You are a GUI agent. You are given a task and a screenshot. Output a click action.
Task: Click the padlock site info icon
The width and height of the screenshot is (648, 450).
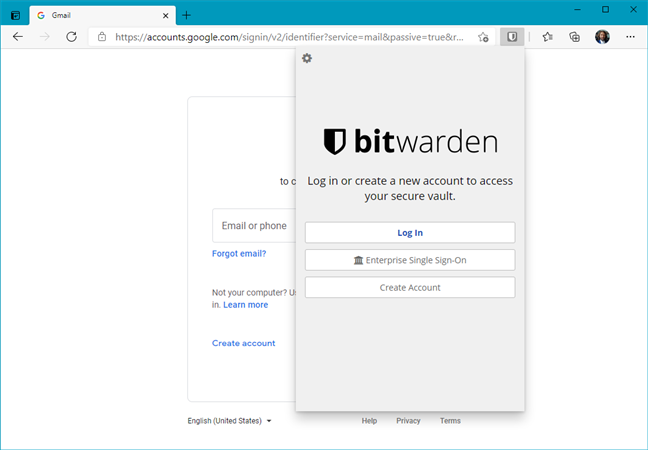(x=102, y=37)
